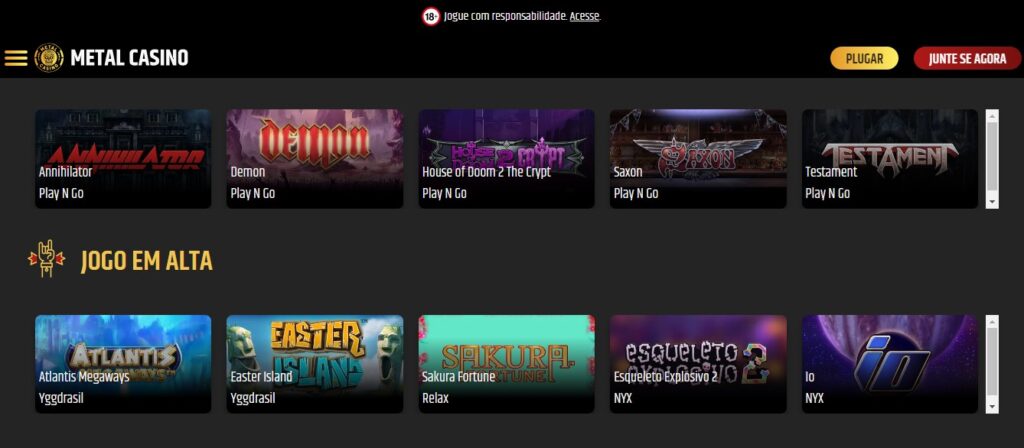1024x448 pixels.
Task: Open the Io game by NYX
Action: (x=889, y=364)
